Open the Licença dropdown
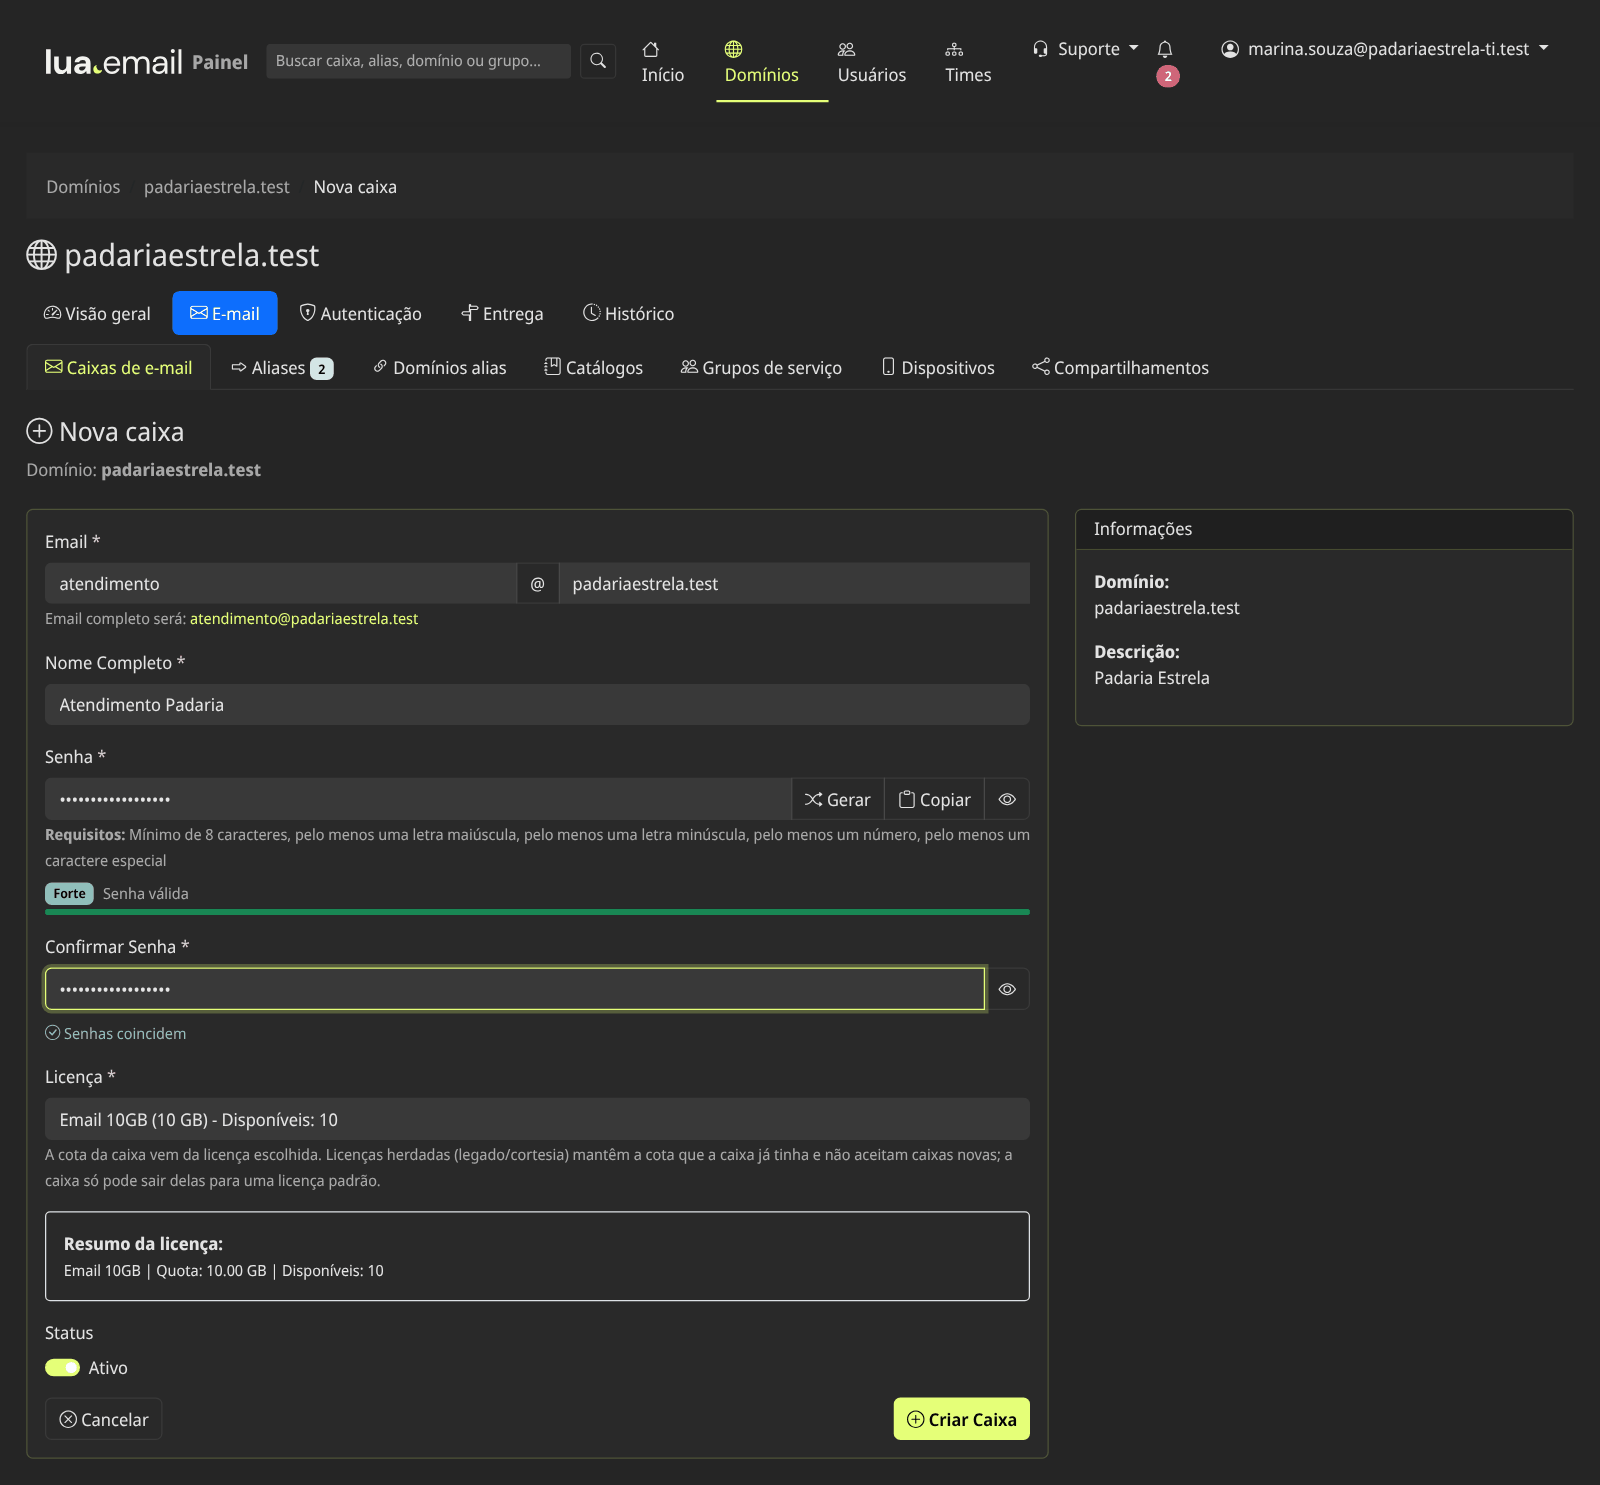 click(x=537, y=1119)
